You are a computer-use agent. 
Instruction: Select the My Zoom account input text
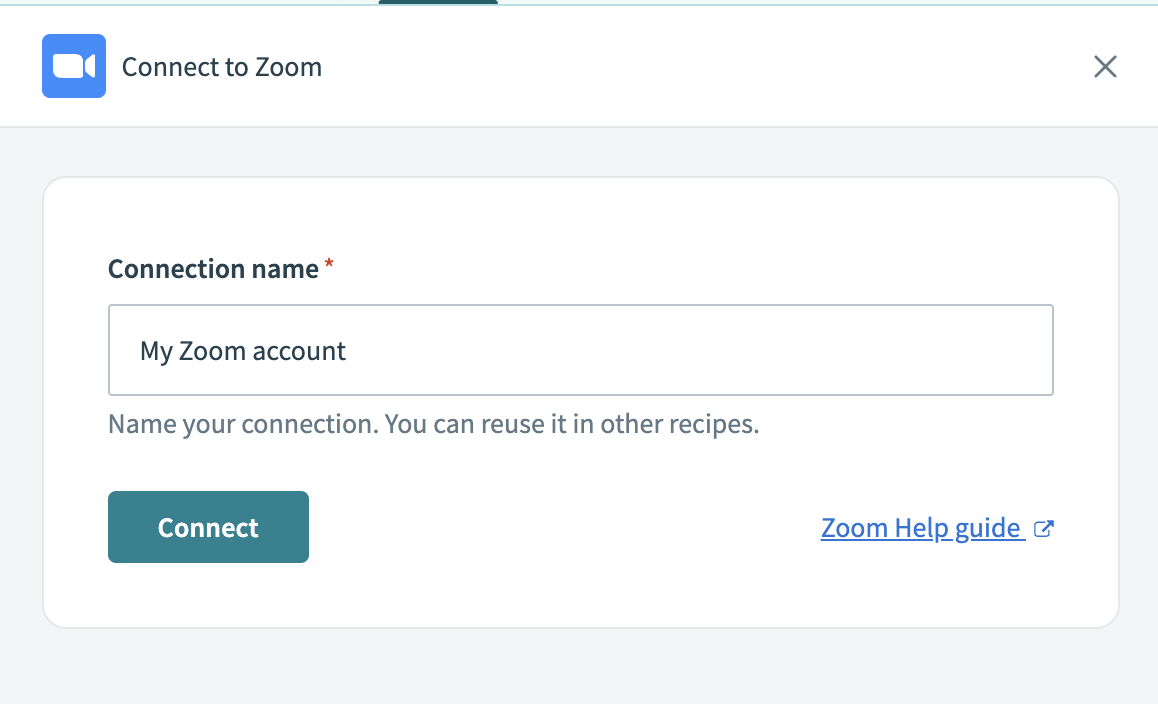pyautogui.click(x=243, y=350)
